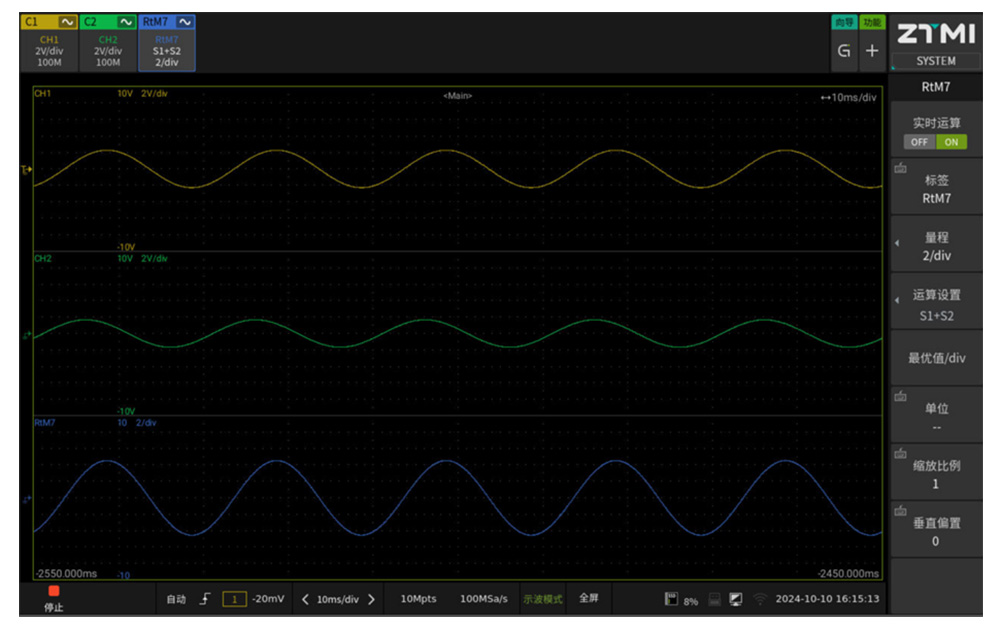Open the 向导 guide menu
This screenshot has width=1000, height=630.
(844, 22)
